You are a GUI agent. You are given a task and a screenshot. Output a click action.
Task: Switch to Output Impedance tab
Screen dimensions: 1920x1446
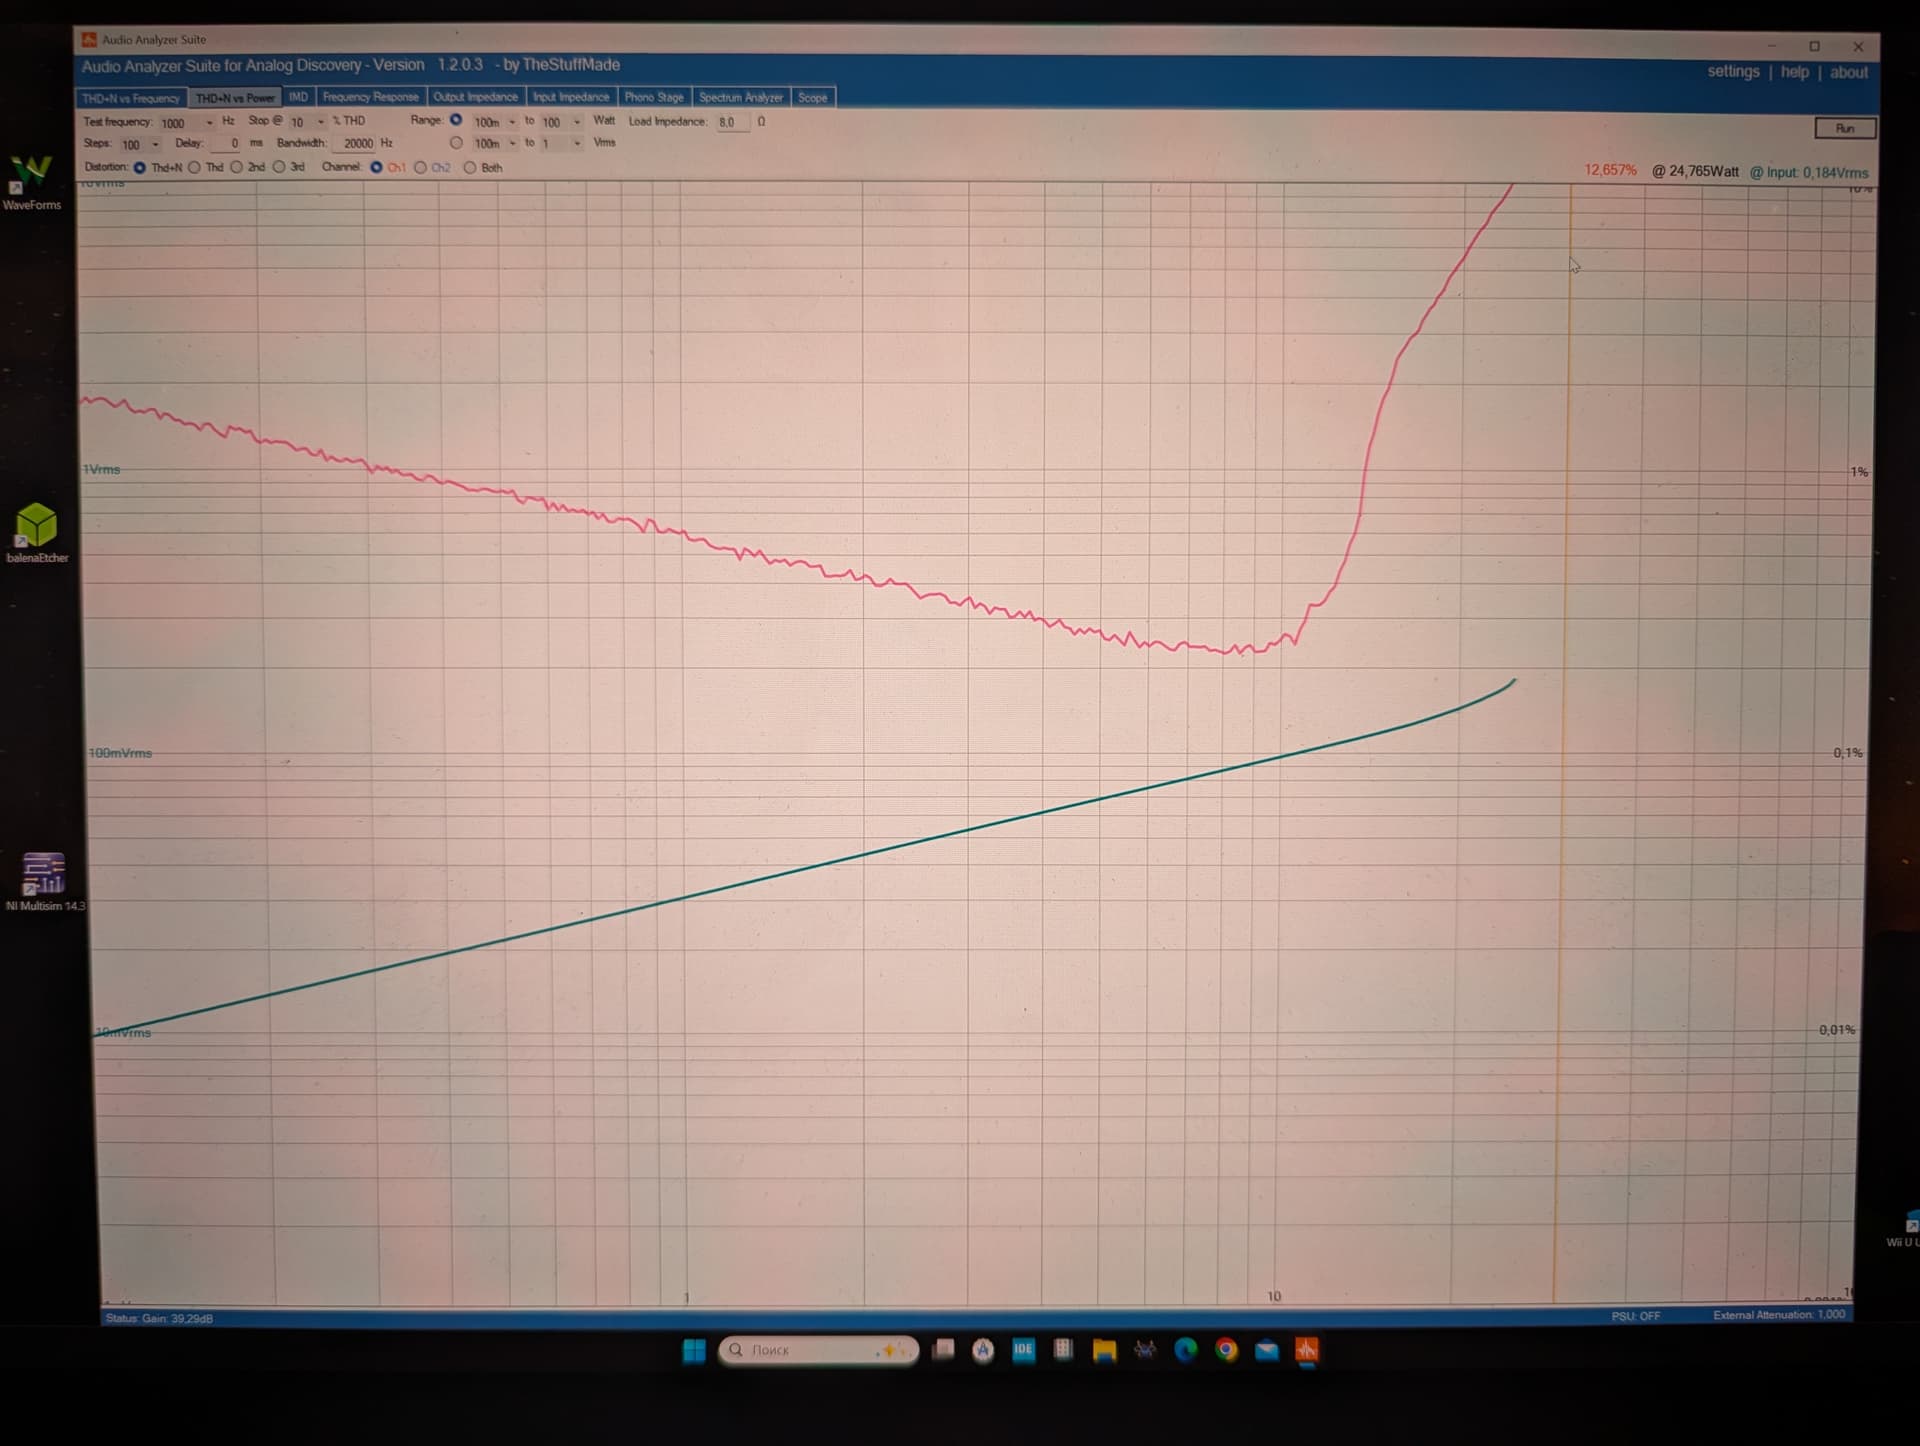(475, 97)
